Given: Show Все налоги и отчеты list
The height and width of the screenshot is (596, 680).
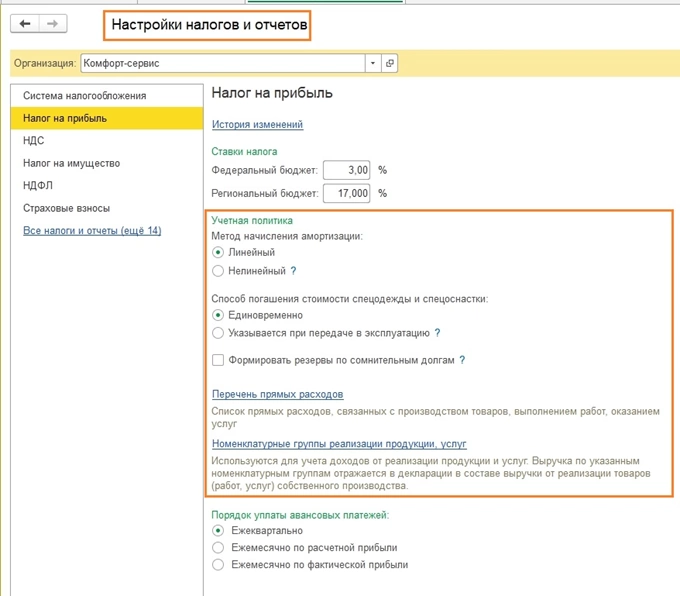Looking at the screenshot, I should (x=92, y=231).
